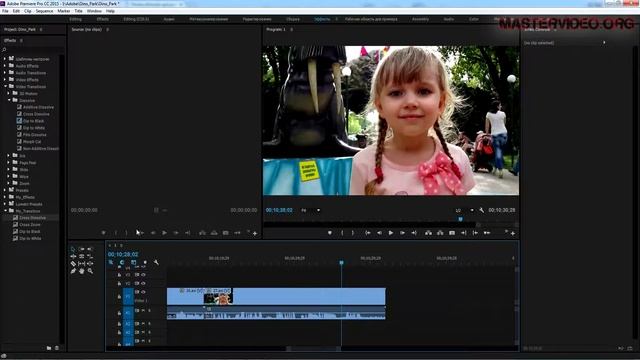Open Program monitor settings wrench
The width and height of the screenshot is (640, 360).
click(482, 210)
